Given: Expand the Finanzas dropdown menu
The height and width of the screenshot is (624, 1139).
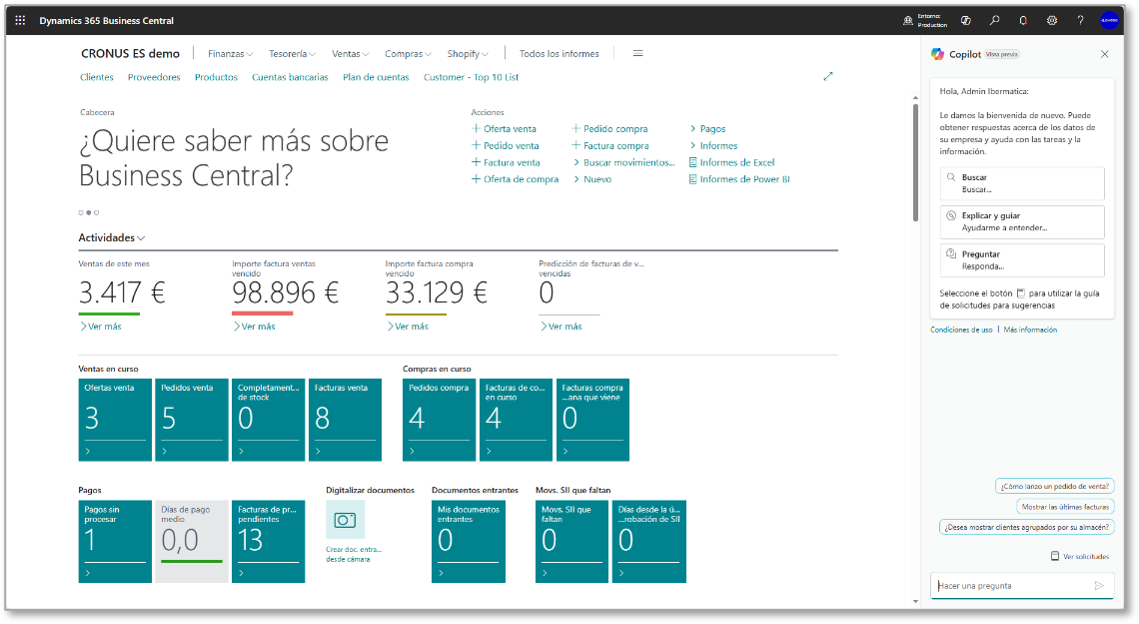Looking at the screenshot, I should pyautogui.click(x=230, y=54).
